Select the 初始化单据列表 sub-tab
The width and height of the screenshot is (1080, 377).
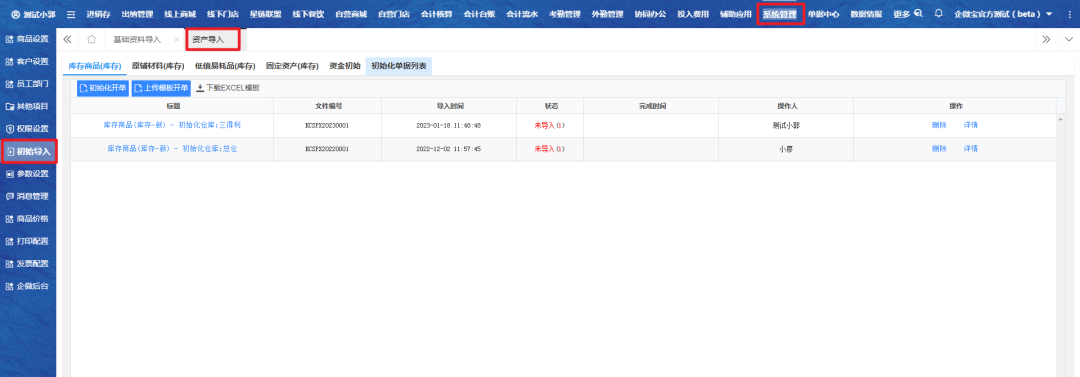(399, 66)
